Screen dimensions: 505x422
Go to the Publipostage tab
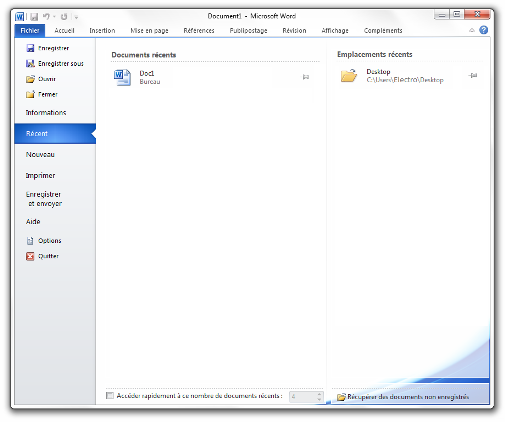(248, 31)
